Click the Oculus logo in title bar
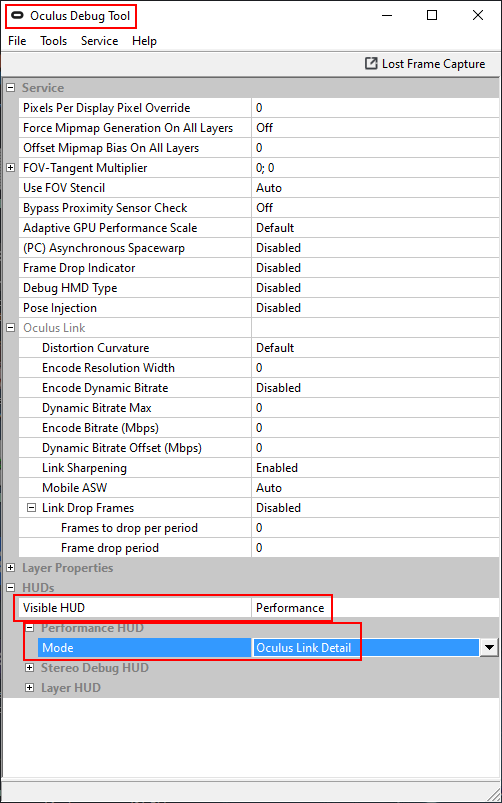The height and width of the screenshot is (803, 502). click(17, 16)
